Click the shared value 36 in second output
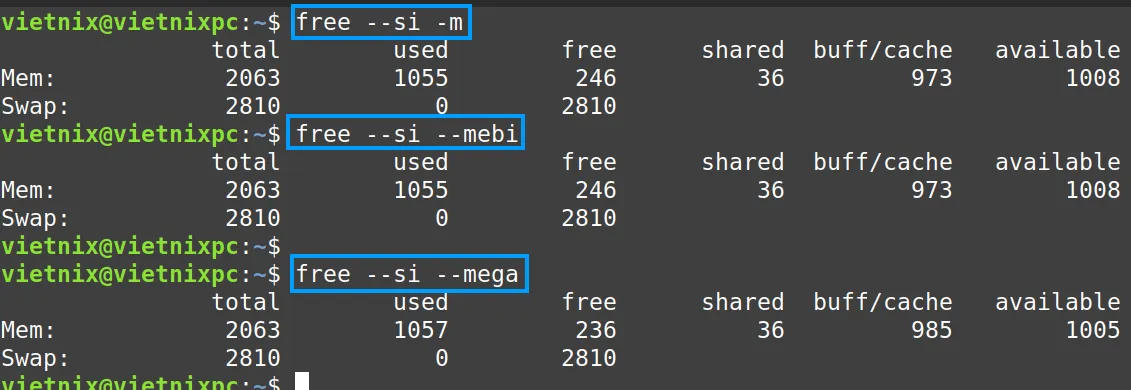This screenshot has width=1131, height=390. pos(770,190)
